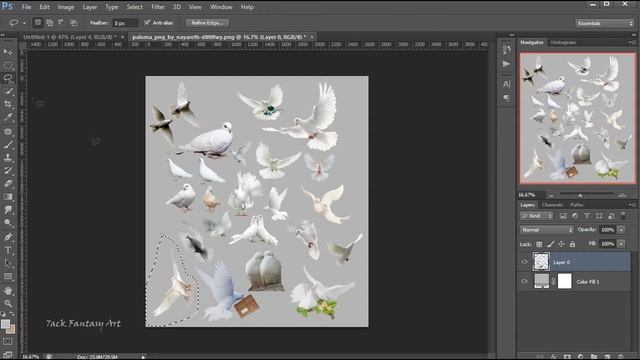Toggle Quick Mask mode
This screenshot has width=640, height=360.
pos(8,341)
